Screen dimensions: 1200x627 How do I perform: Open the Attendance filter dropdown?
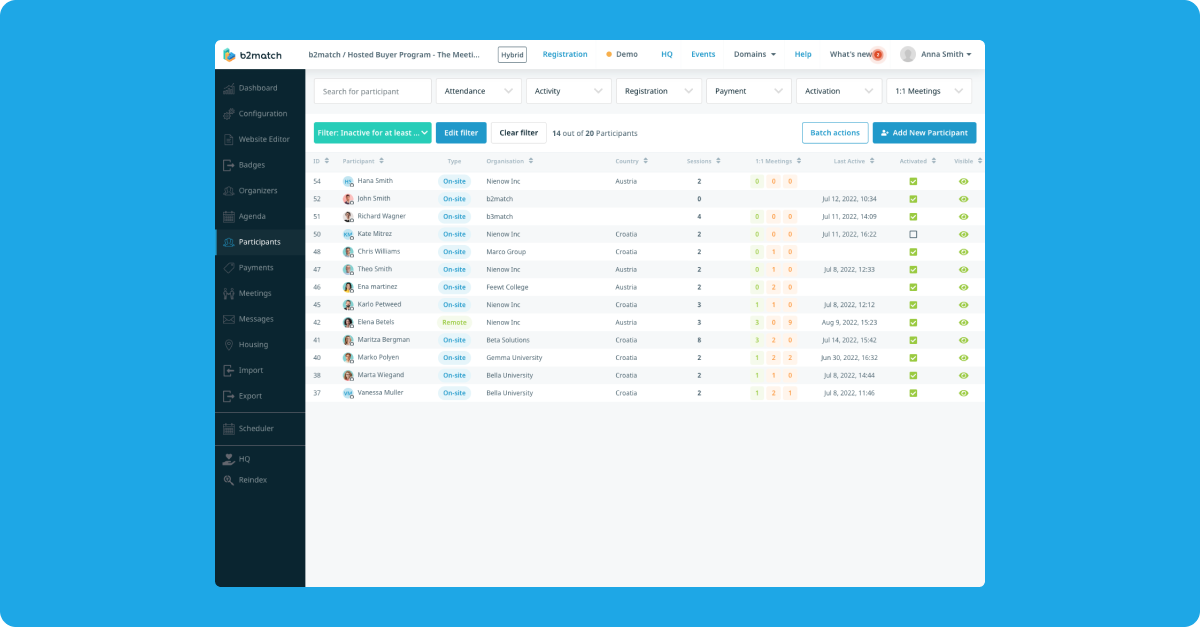pos(478,90)
